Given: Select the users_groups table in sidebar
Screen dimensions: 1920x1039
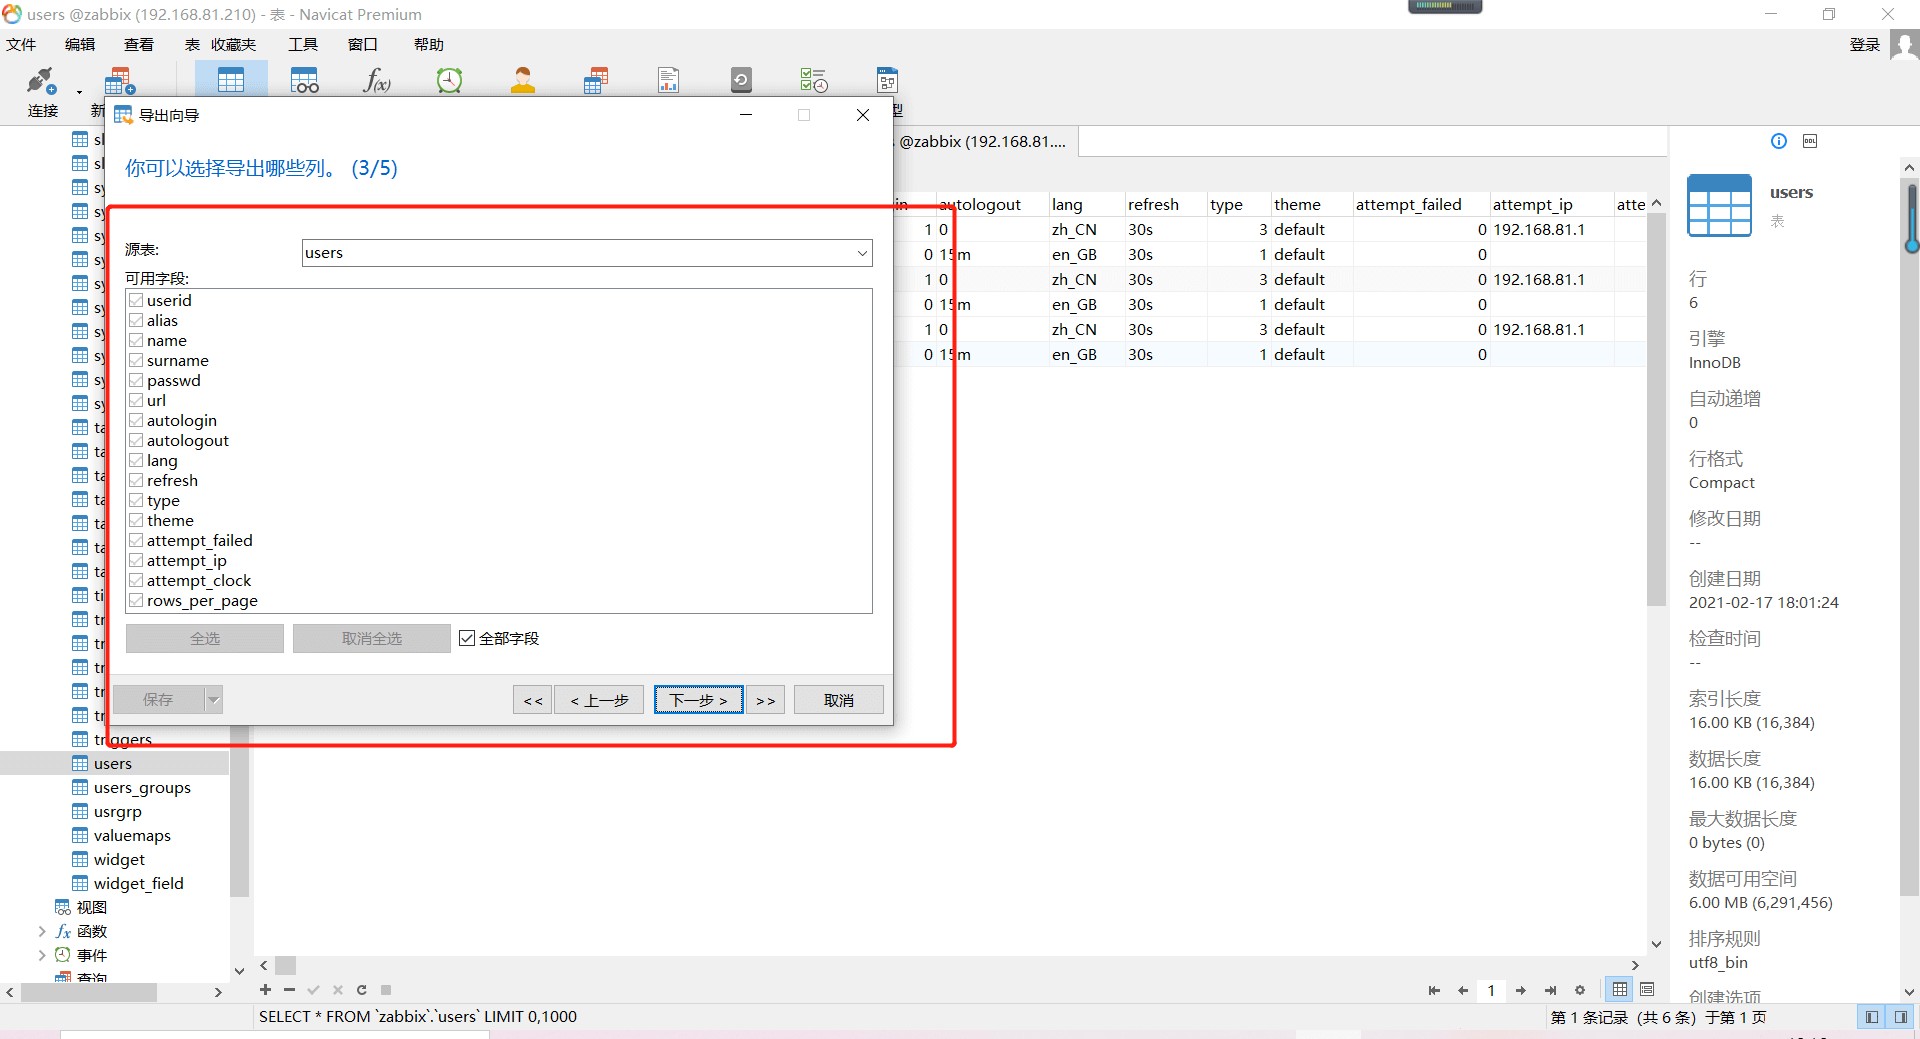Looking at the screenshot, I should click(142, 787).
